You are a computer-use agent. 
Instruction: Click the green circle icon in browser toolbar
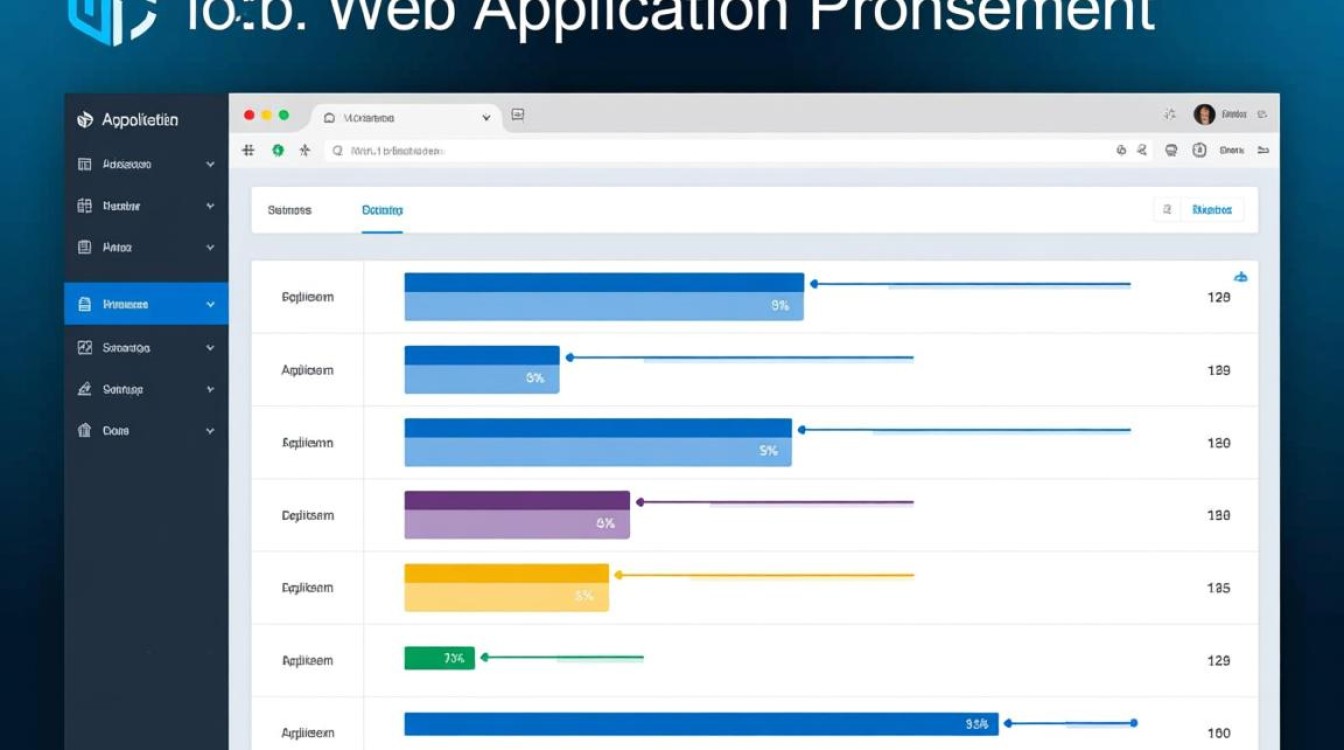click(278, 150)
